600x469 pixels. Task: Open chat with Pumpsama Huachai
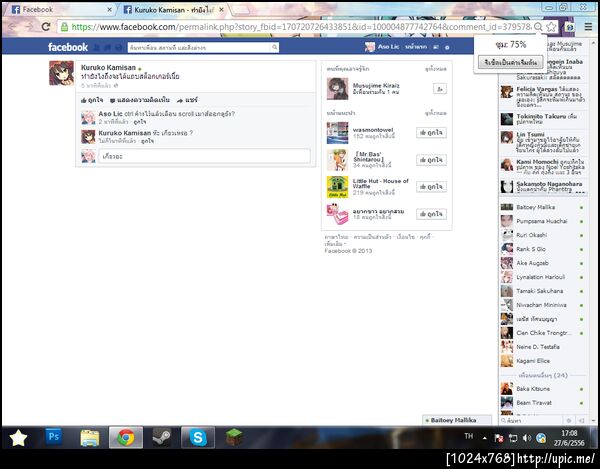(x=543, y=221)
